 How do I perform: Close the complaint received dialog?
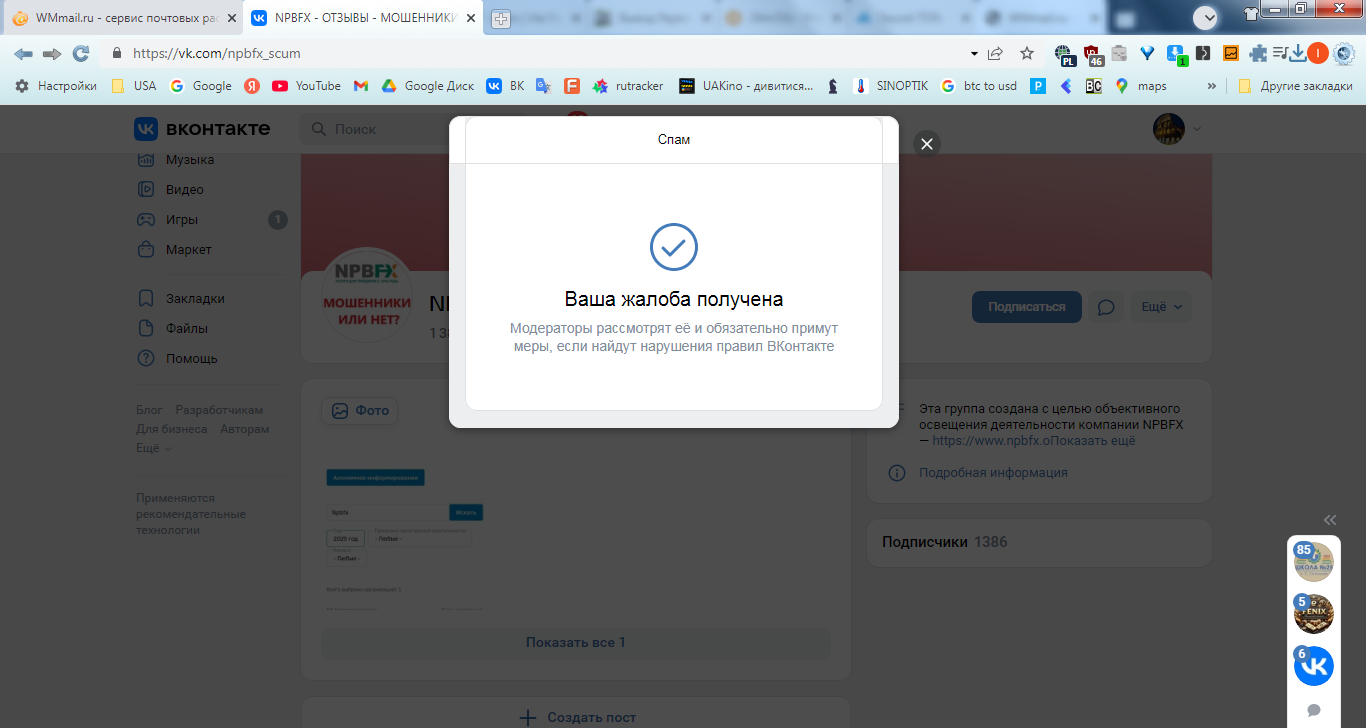tap(927, 144)
